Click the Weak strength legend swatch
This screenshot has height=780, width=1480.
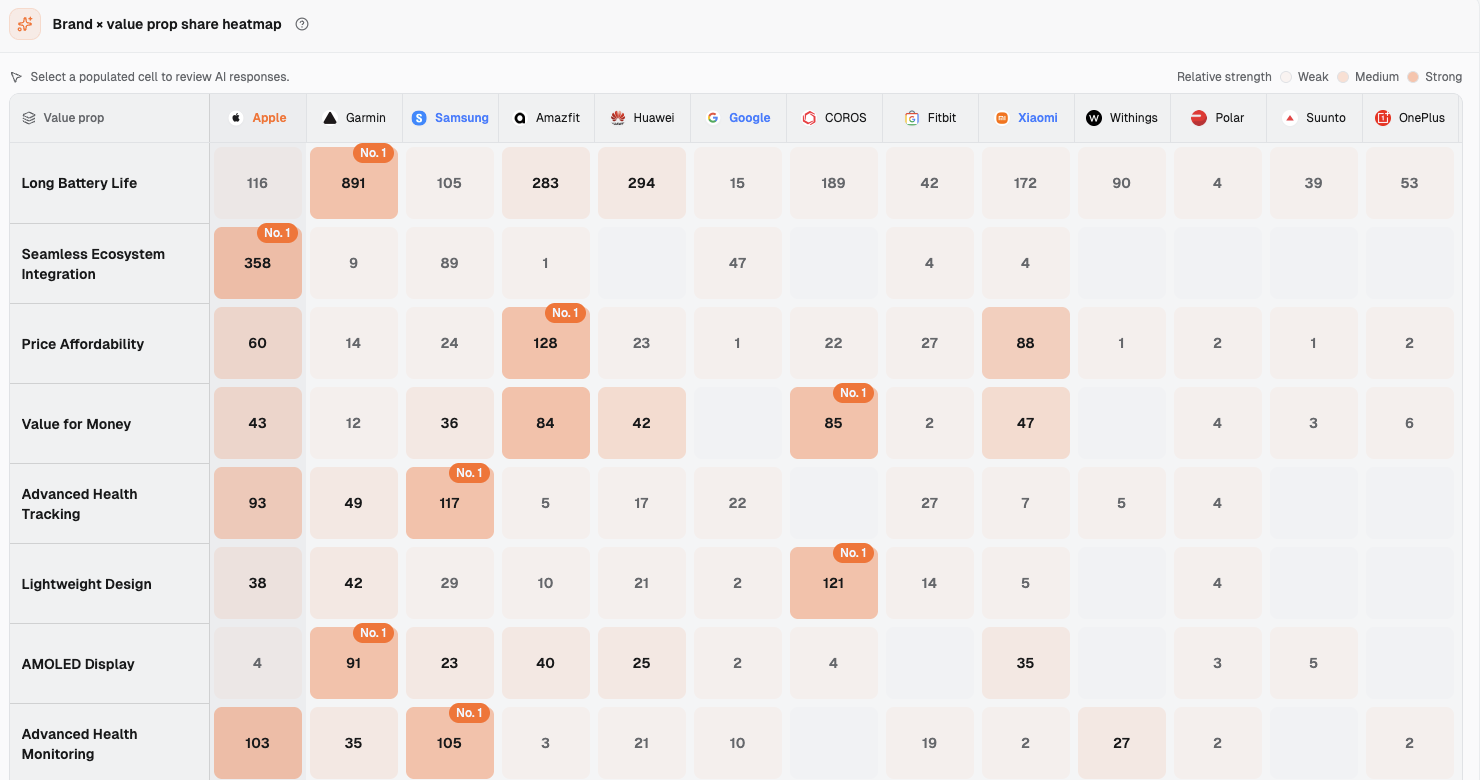(x=1287, y=77)
